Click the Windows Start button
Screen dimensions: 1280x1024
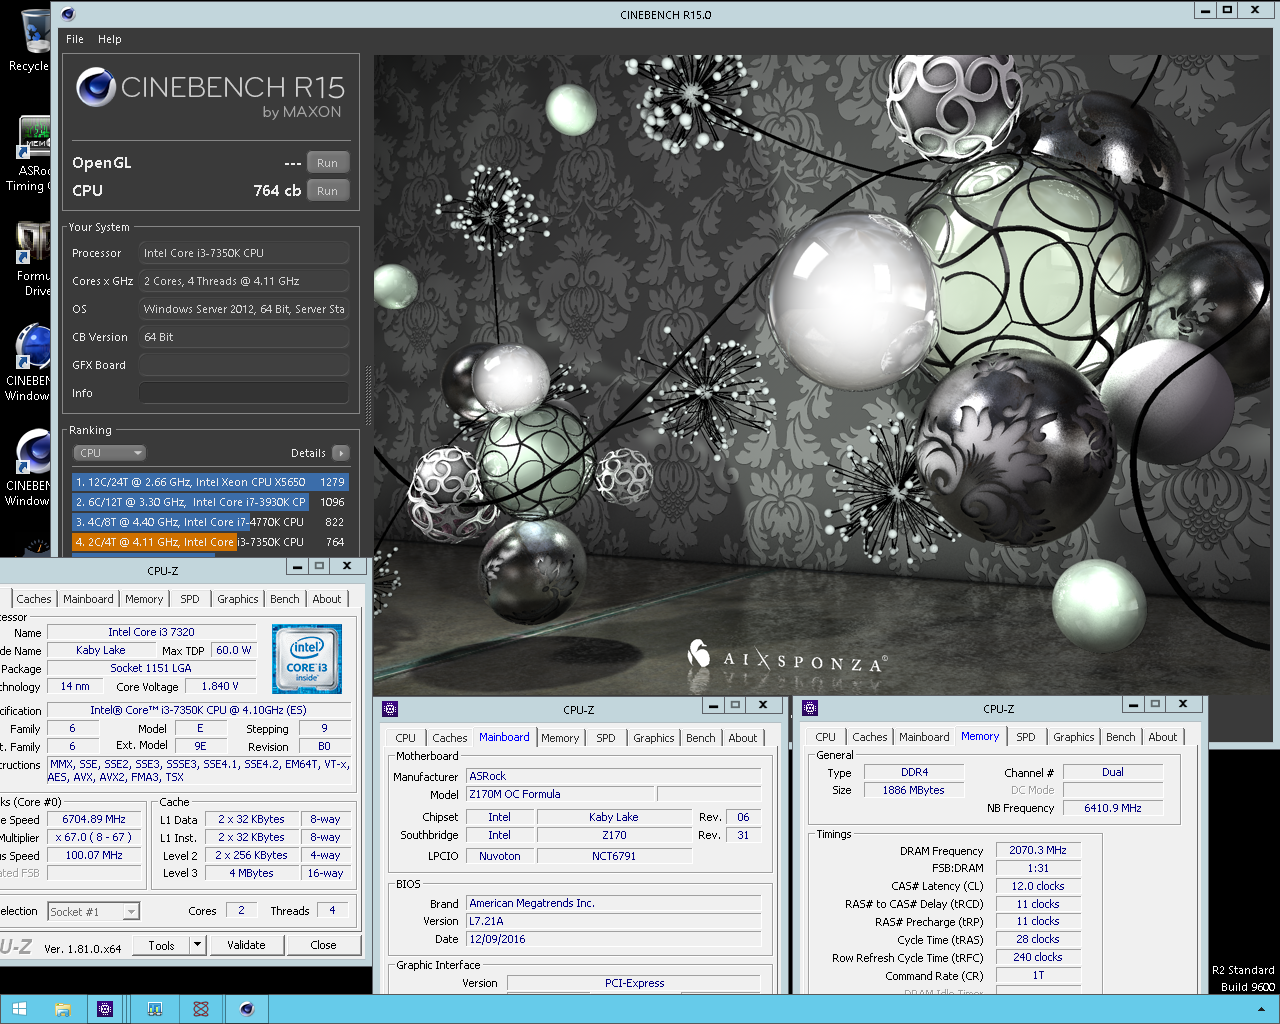point(19,1009)
